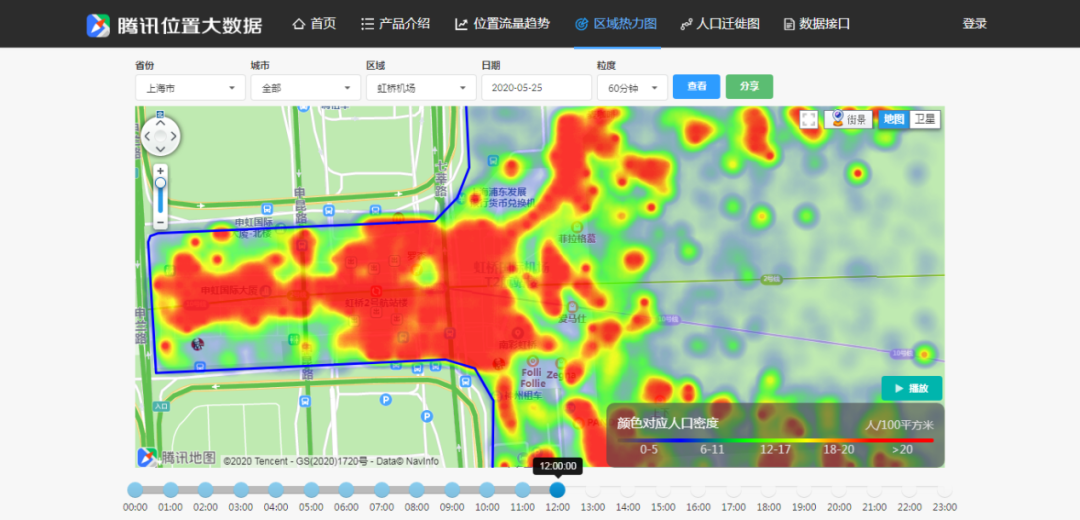
Task: Select the 06:00 timeline point
Action: [346, 490]
